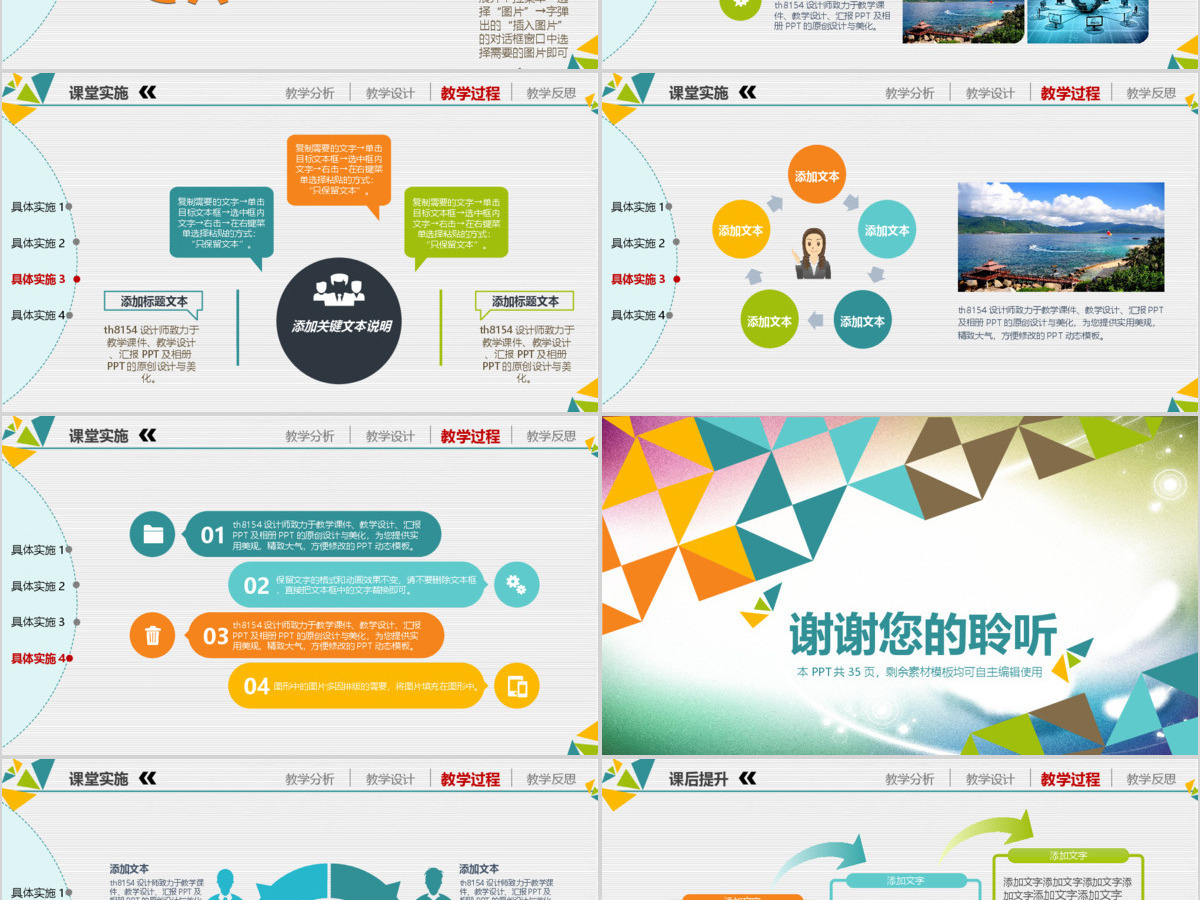
Task: Click the island photo on the top-right slide
Action: pos(962,22)
